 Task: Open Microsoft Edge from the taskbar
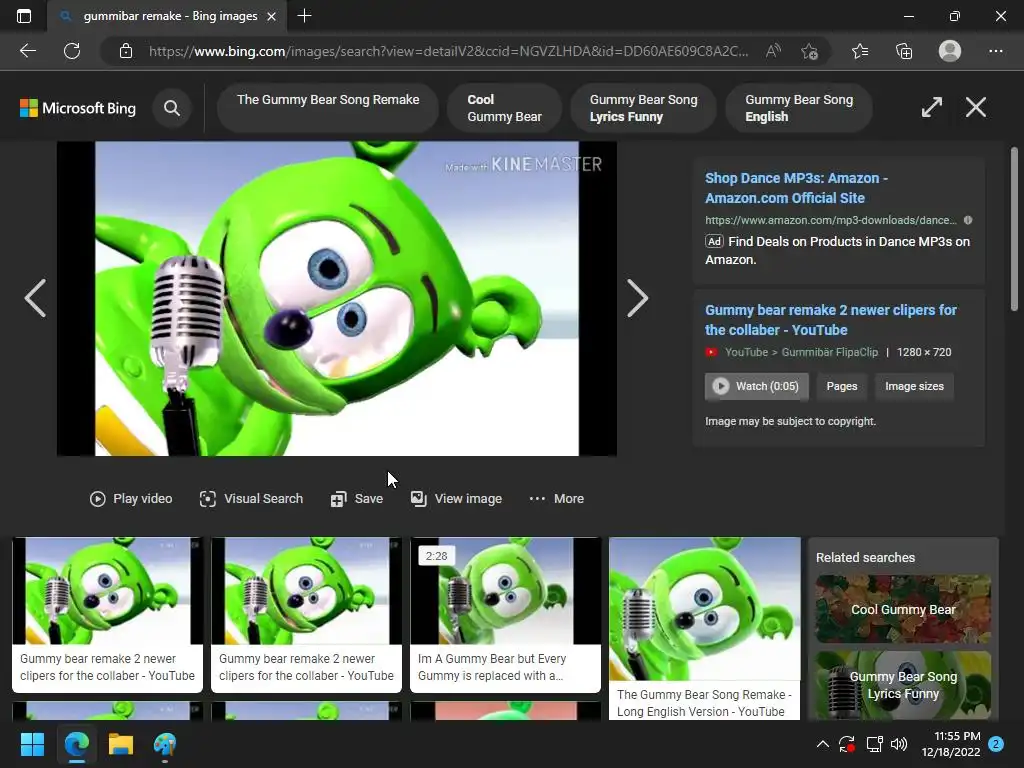coord(76,744)
